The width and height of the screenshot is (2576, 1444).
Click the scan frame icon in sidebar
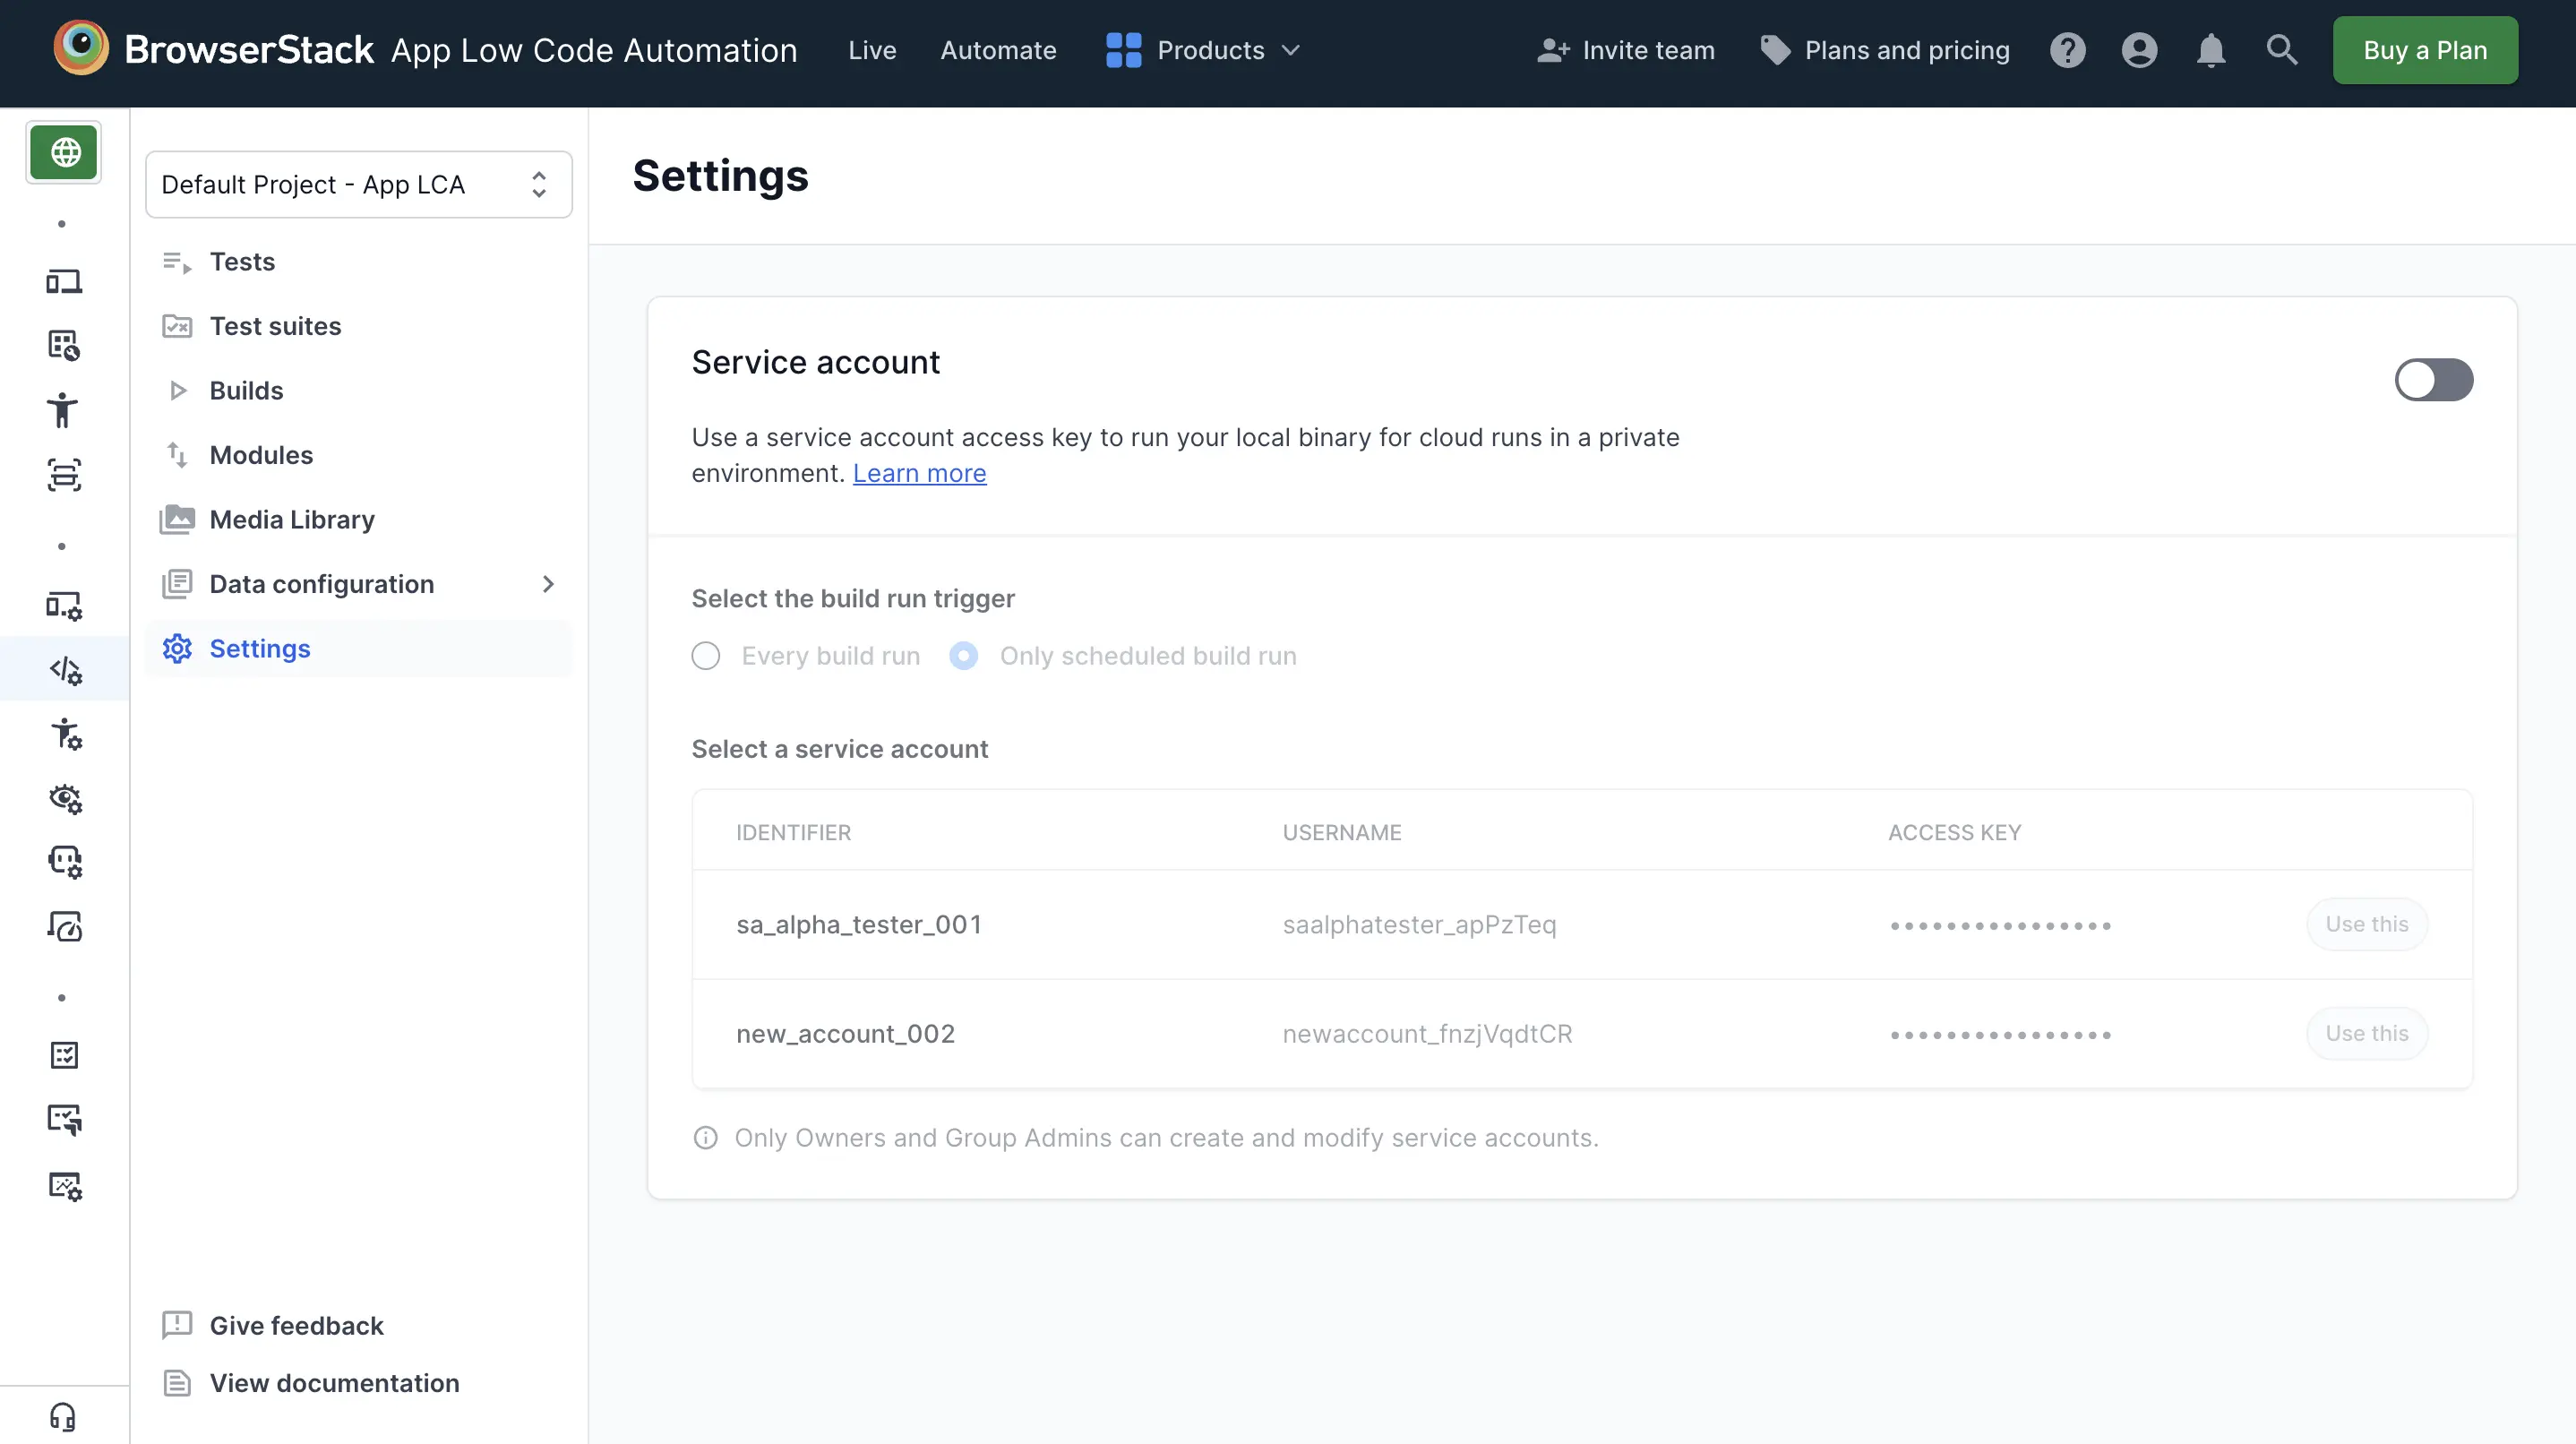click(x=64, y=474)
